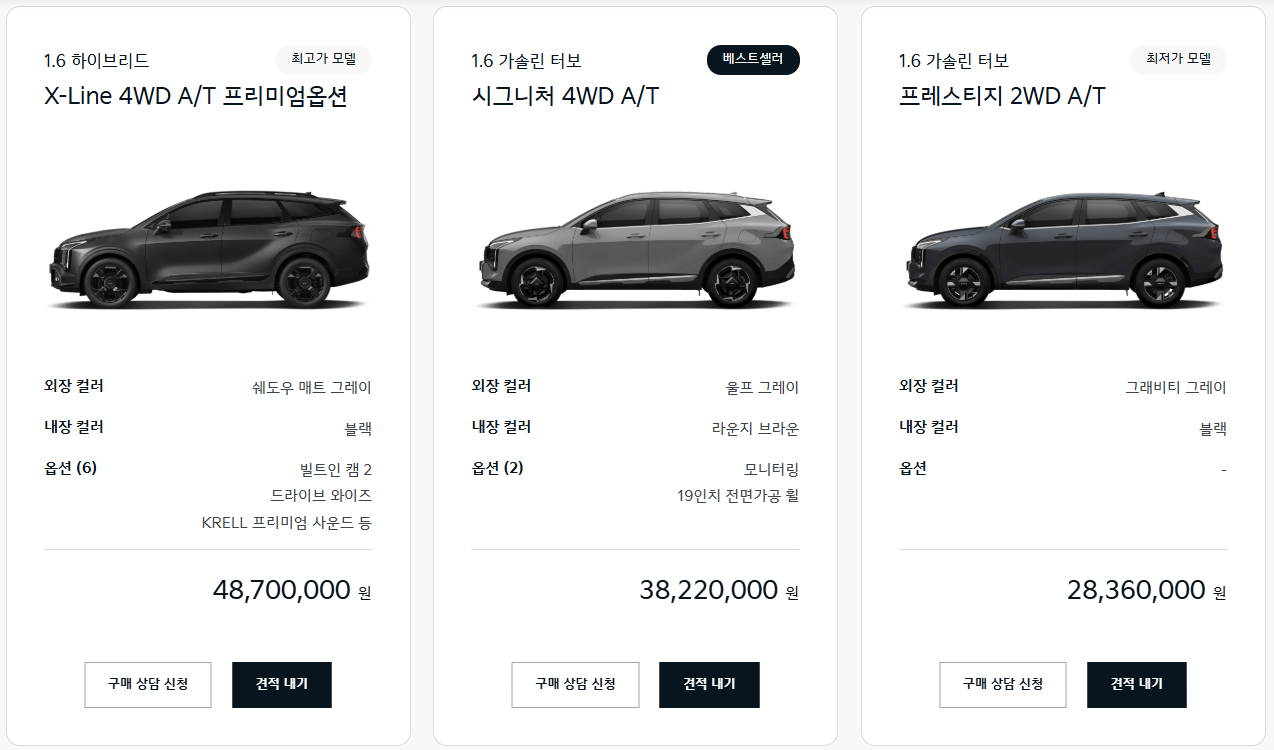Viewport: 1274px width, 750px height.
Task: Select the 쉐도우 매트 그레이 exterior color text
Action: 310,387
